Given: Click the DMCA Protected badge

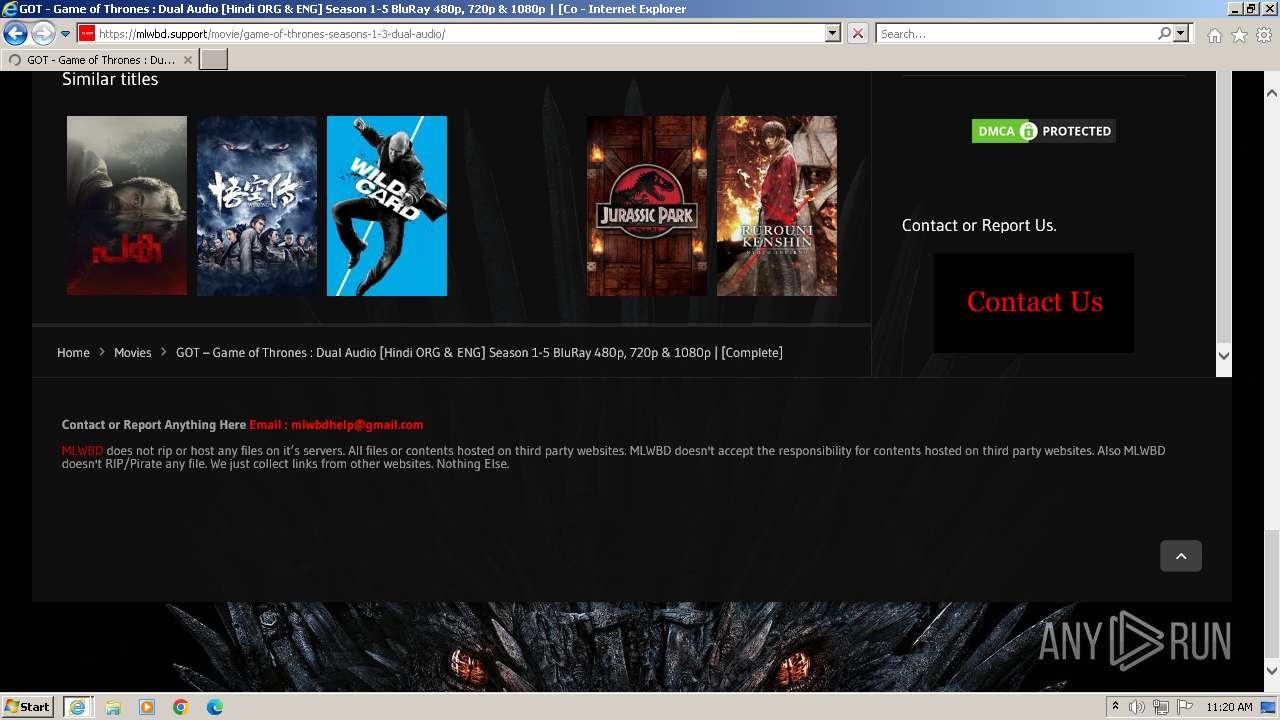Looking at the screenshot, I should coord(1043,131).
